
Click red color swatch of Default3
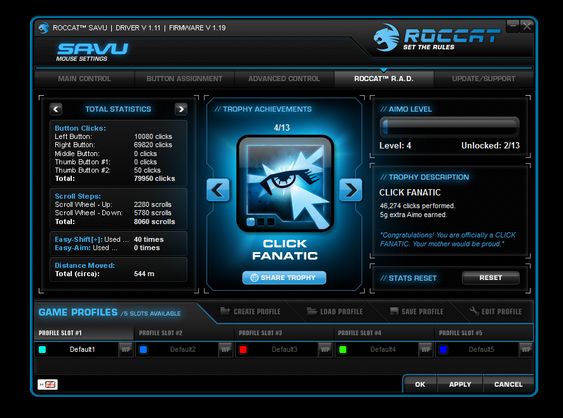[x=243, y=349]
